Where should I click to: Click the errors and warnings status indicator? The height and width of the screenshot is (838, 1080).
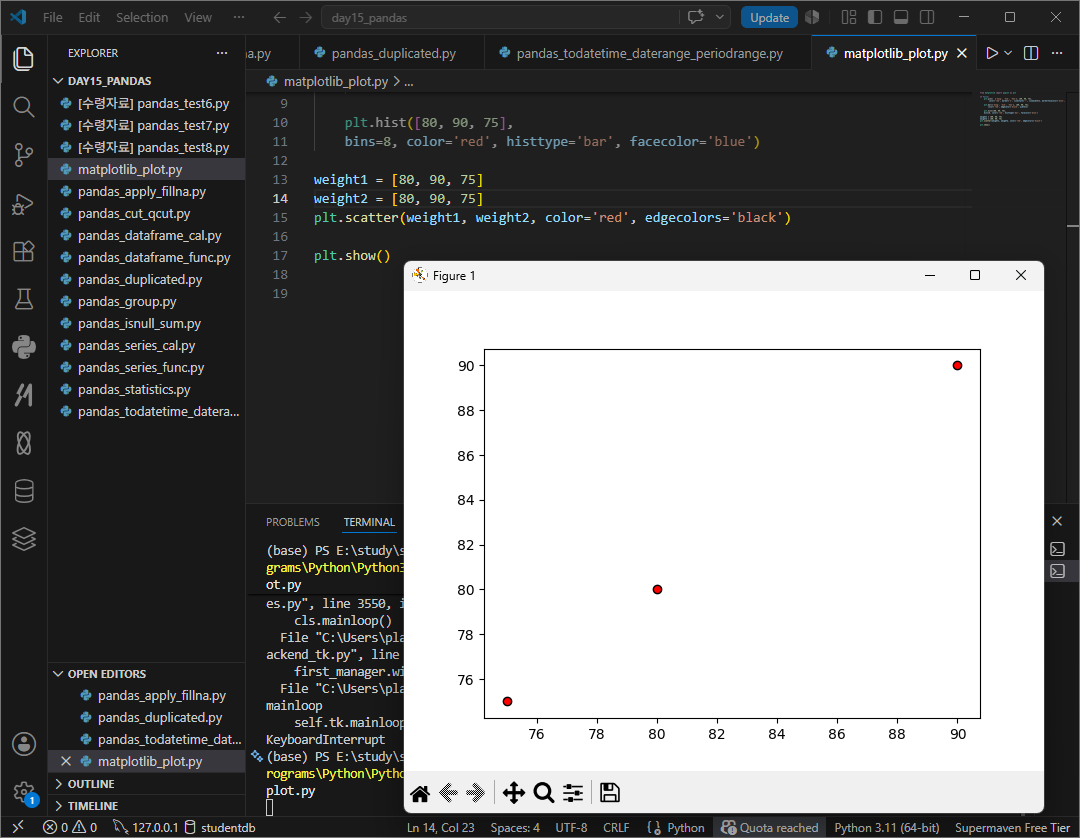pos(70,828)
